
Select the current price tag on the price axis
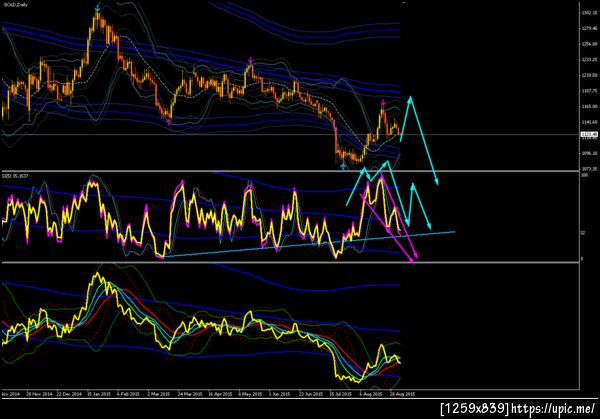tap(589, 134)
